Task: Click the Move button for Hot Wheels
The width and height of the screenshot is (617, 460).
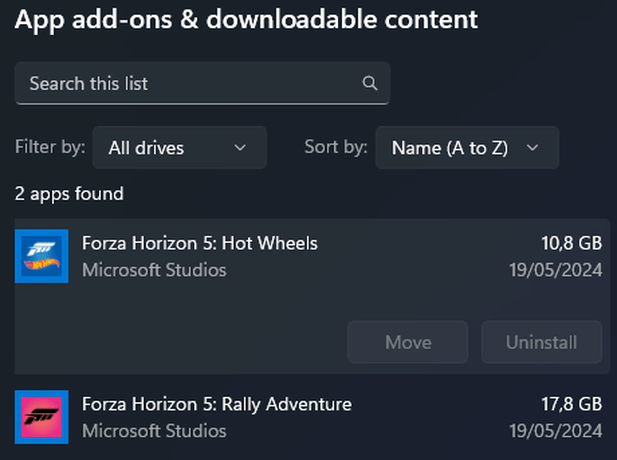Action: coord(408,342)
